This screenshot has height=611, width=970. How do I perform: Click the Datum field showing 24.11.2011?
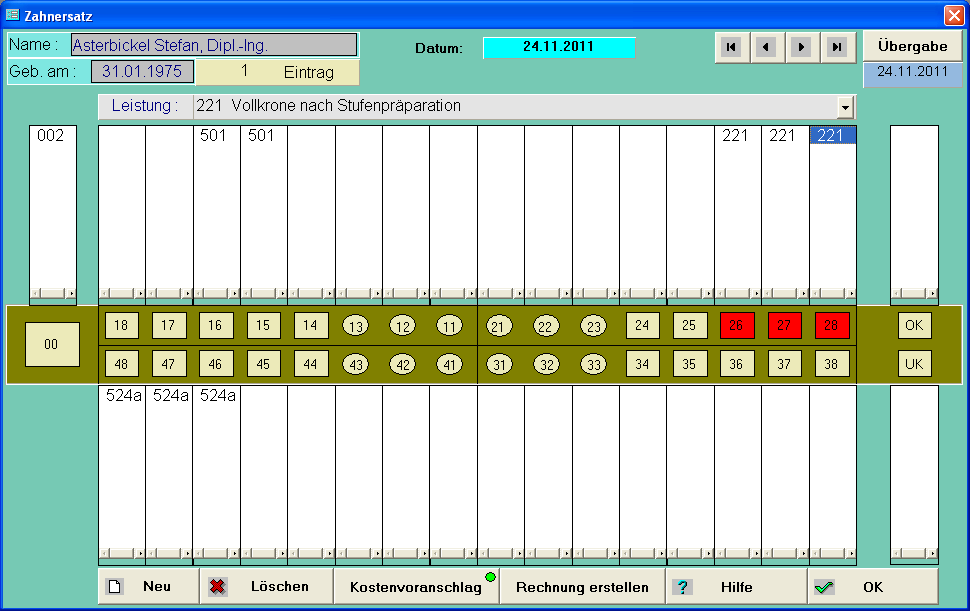click(559, 47)
